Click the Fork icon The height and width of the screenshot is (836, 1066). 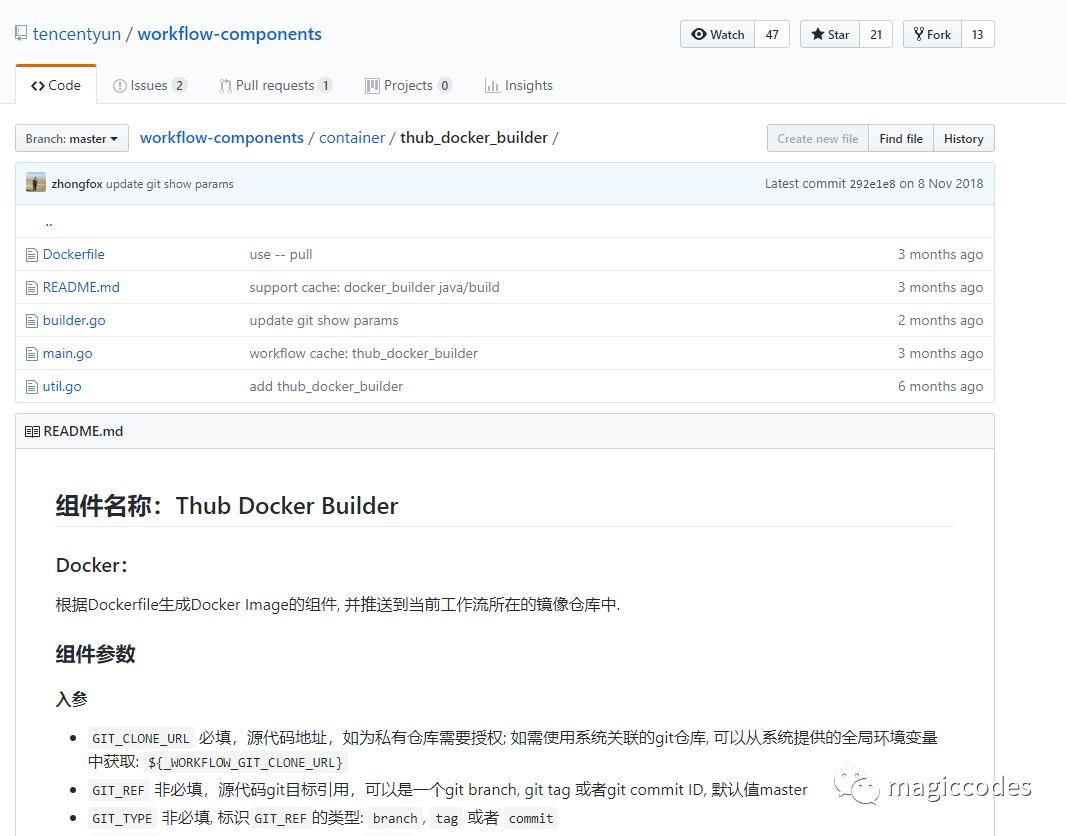[x=918, y=35]
